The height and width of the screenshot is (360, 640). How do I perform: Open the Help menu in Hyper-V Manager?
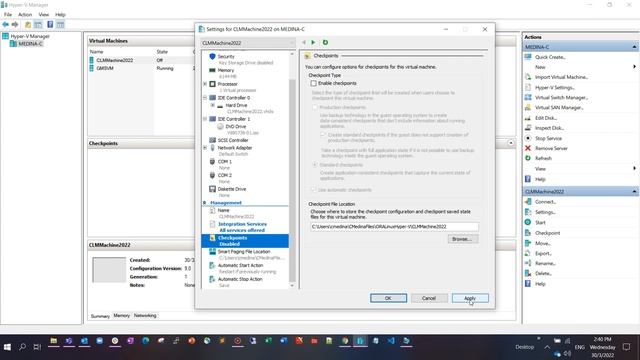60,15
